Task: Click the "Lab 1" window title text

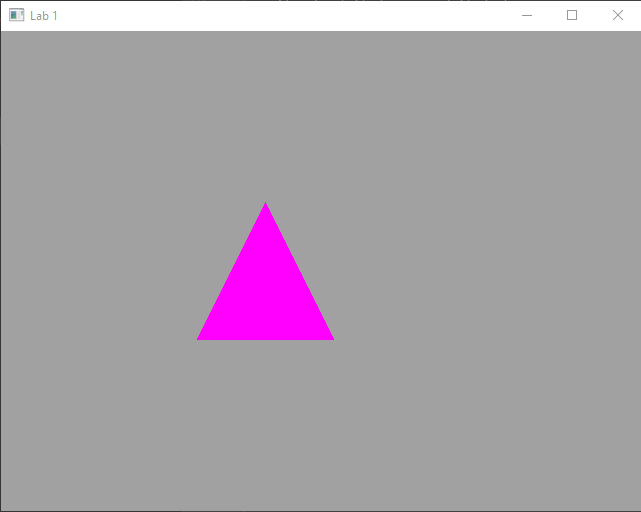Action: pos(44,16)
